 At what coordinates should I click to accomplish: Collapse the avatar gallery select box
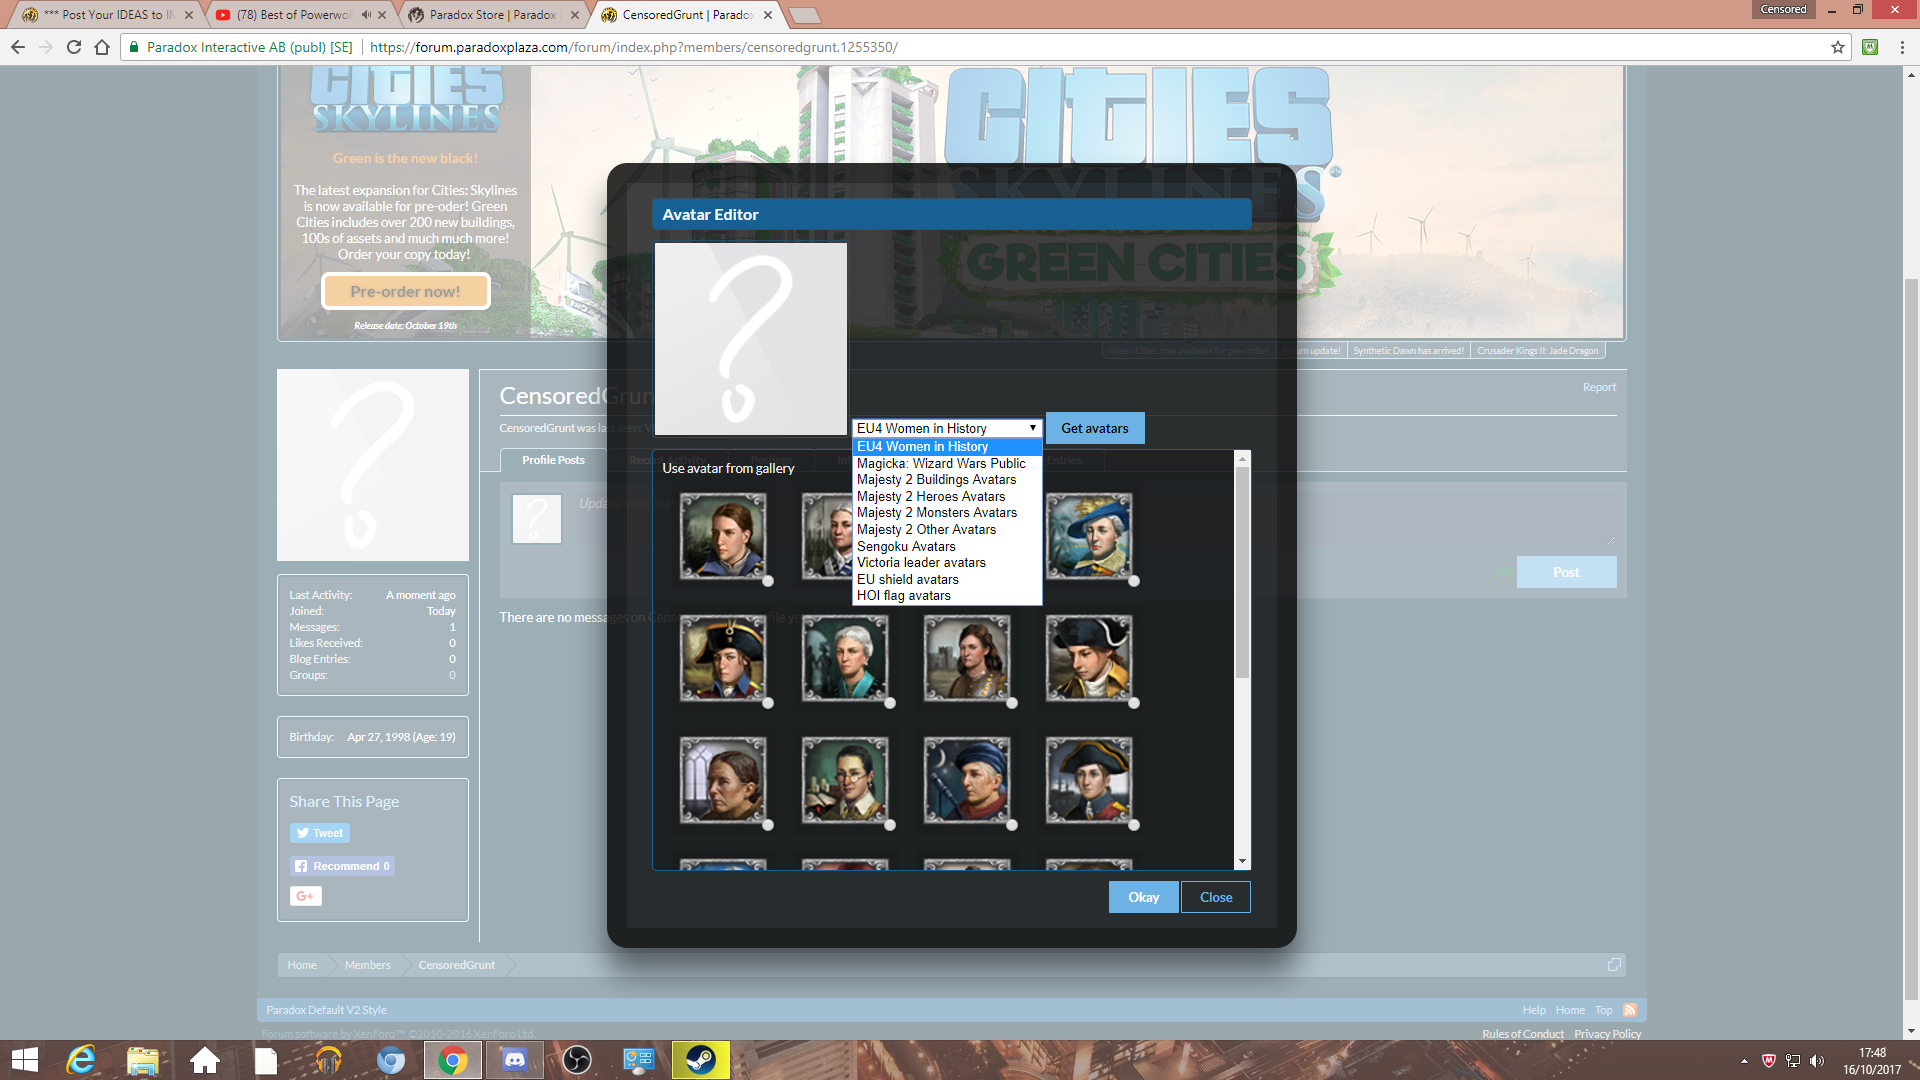coord(947,428)
